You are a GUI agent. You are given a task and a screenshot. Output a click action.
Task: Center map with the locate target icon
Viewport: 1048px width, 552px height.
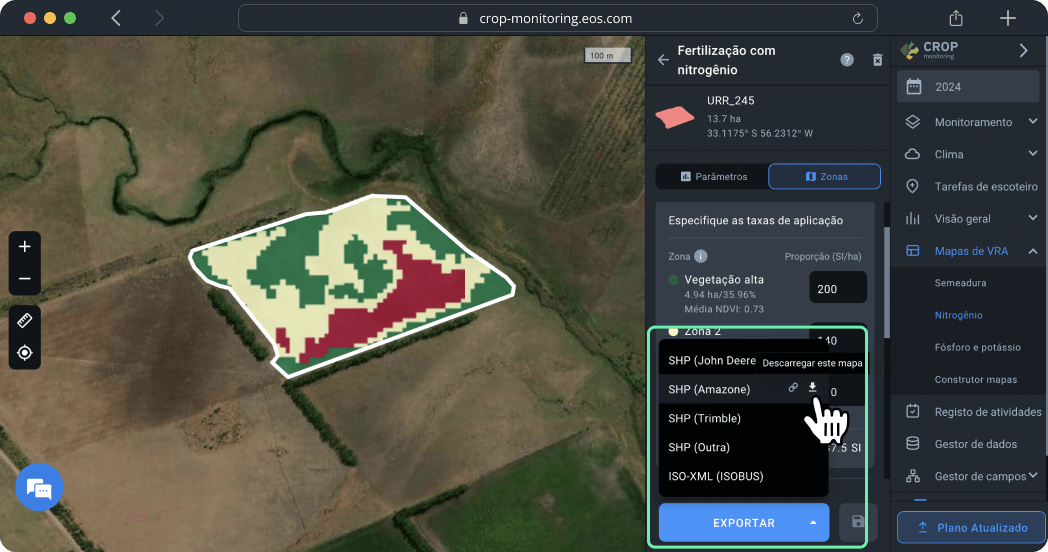coord(25,353)
